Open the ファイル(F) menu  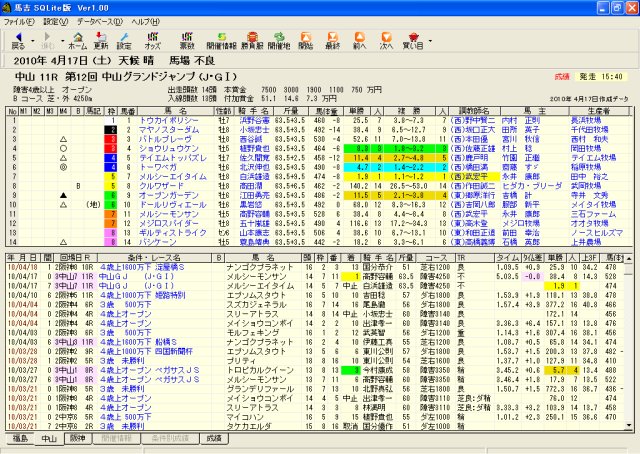[19, 22]
